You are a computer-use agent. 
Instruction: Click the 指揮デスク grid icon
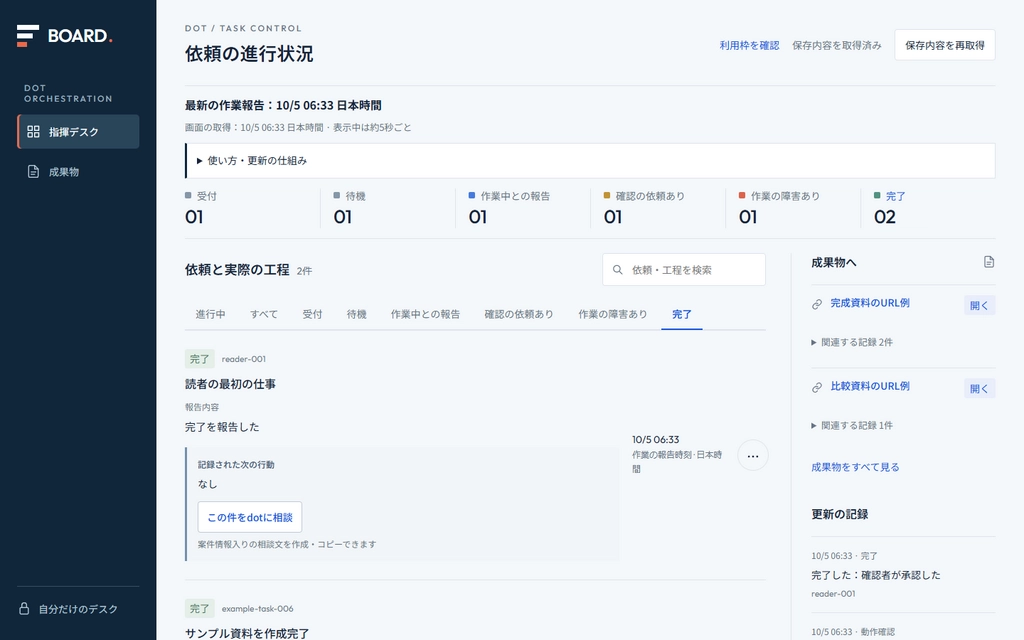[x=33, y=132]
